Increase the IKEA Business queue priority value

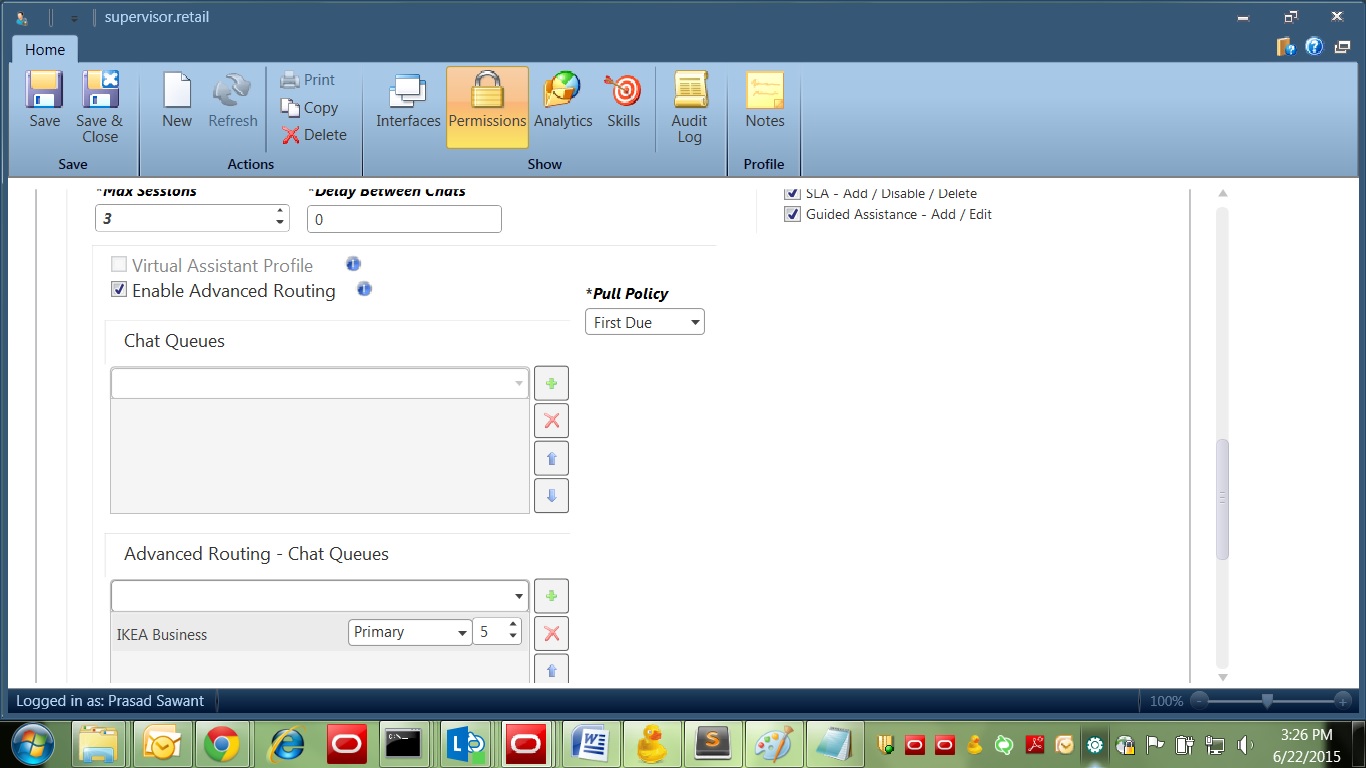[x=513, y=626]
